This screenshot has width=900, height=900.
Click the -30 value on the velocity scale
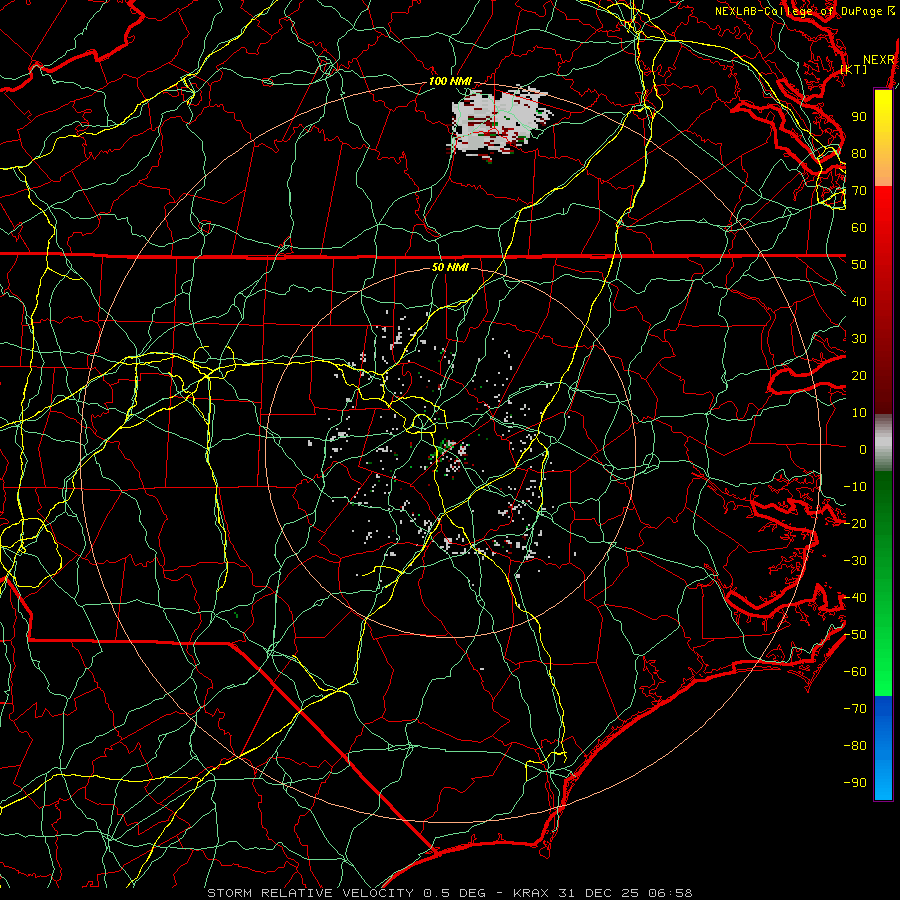coord(855,561)
